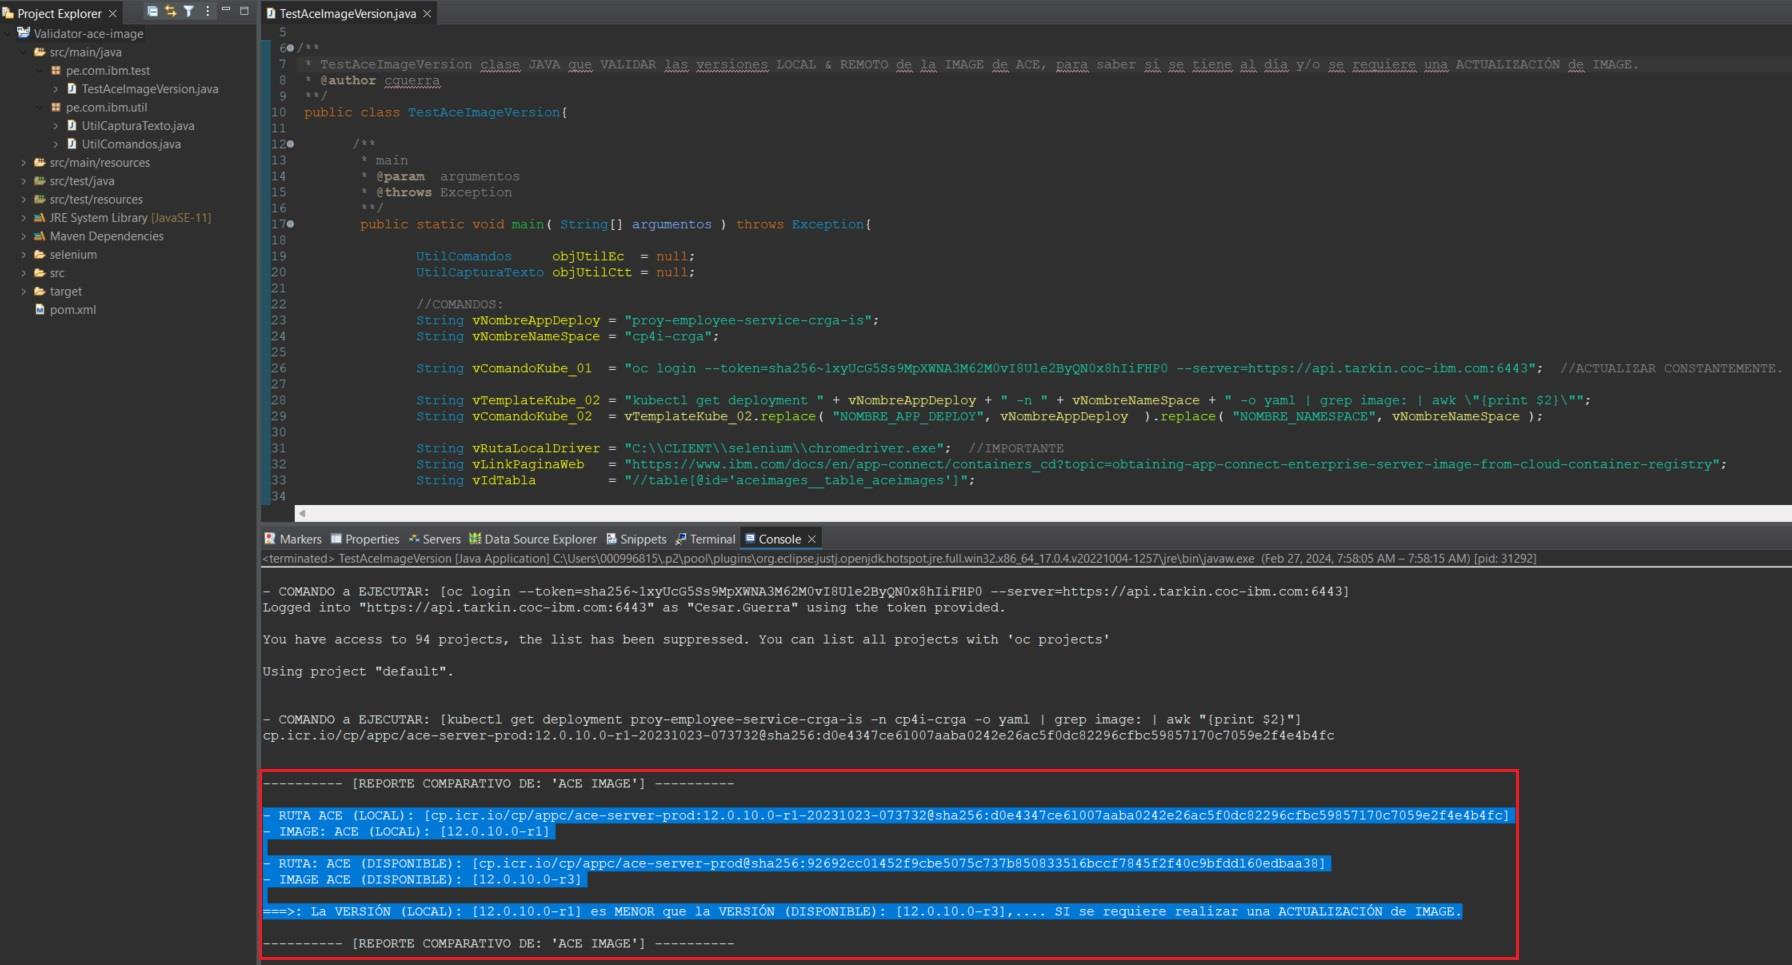Switch to the Markers tab
Screen dimensions: 1792x965
[292, 539]
